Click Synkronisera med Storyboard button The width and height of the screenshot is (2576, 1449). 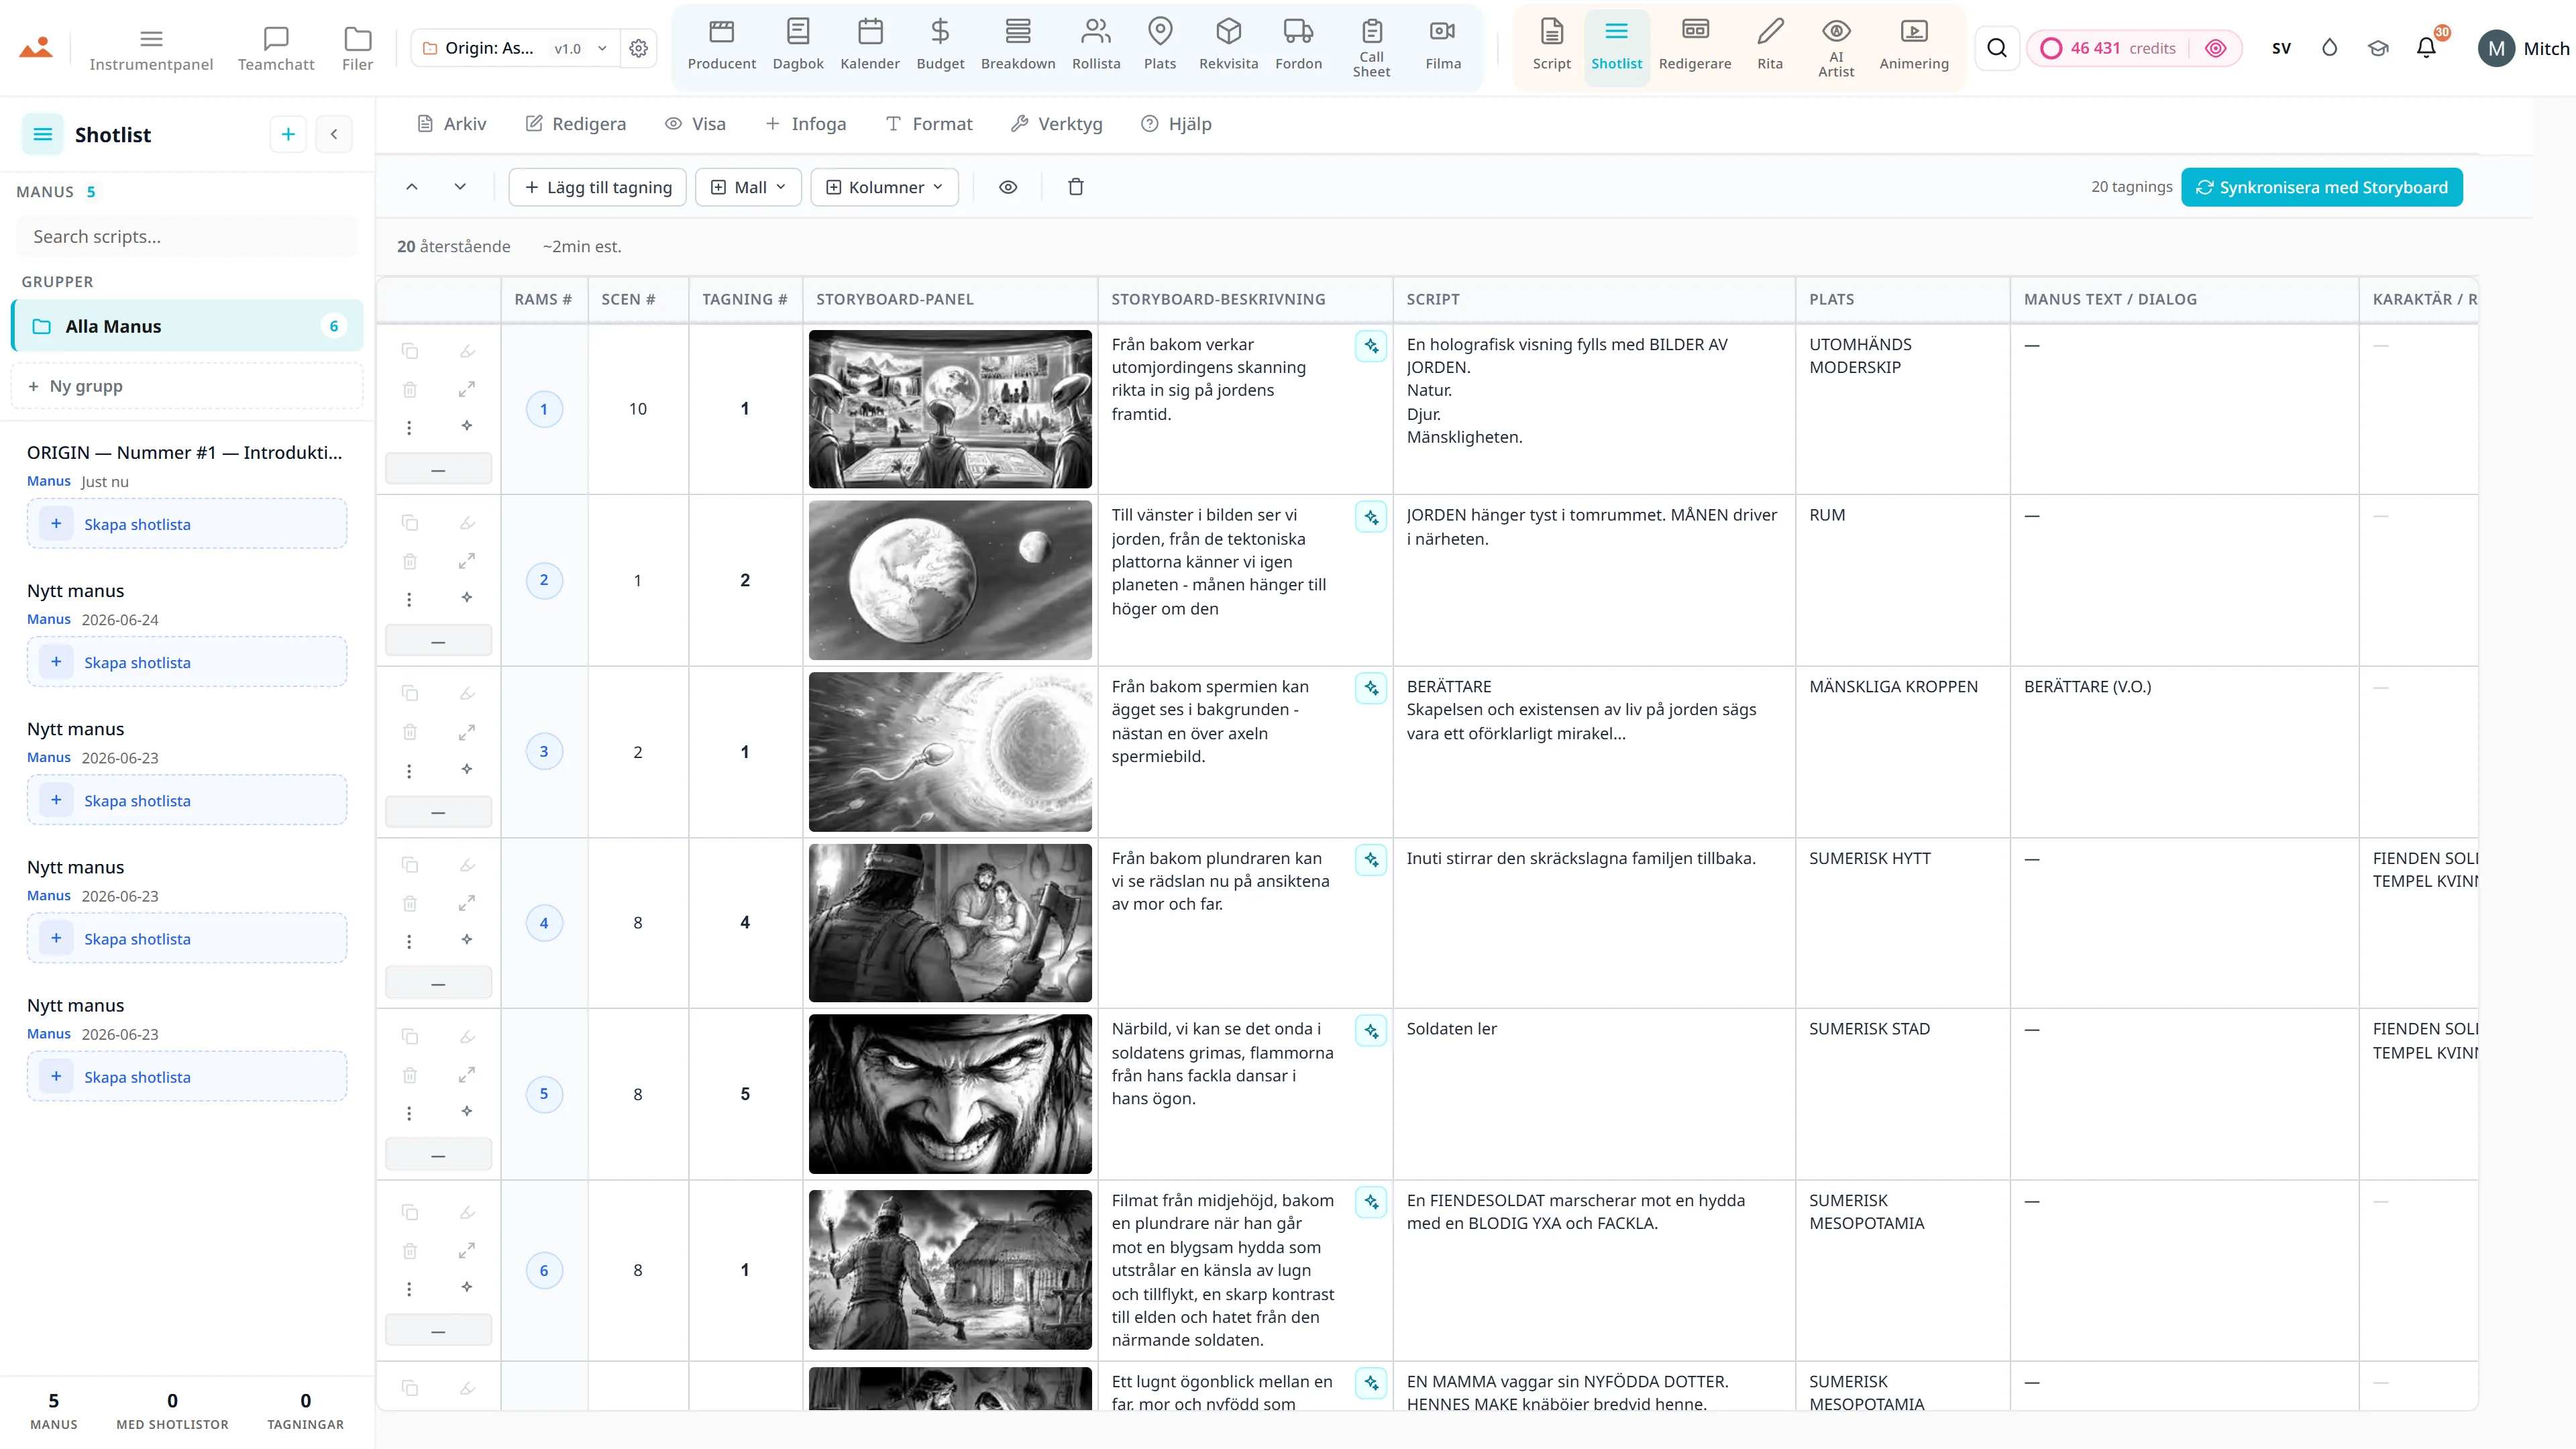pyautogui.click(x=2322, y=187)
